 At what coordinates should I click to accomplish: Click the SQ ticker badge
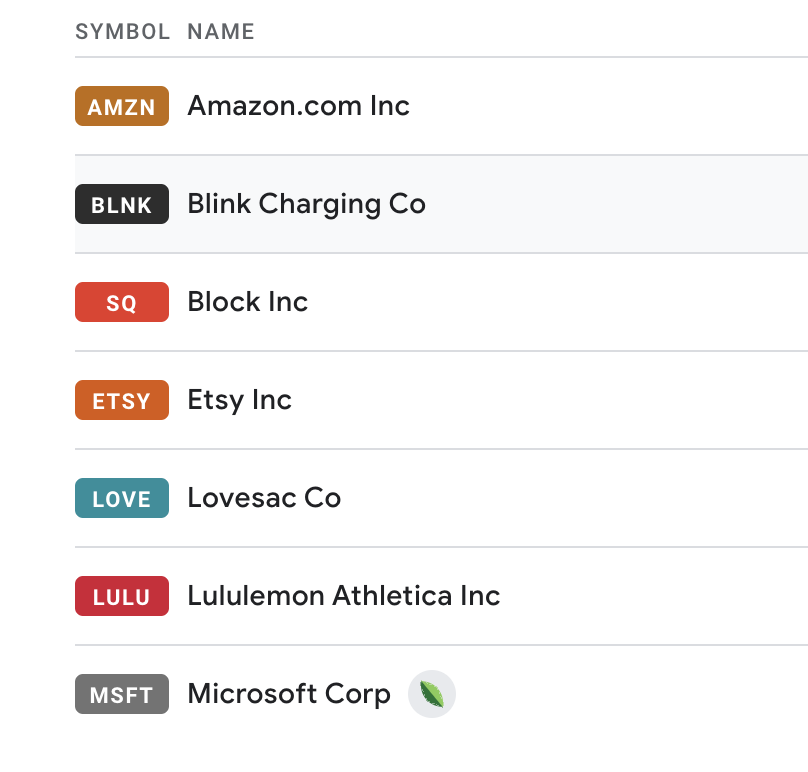[x=122, y=302]
